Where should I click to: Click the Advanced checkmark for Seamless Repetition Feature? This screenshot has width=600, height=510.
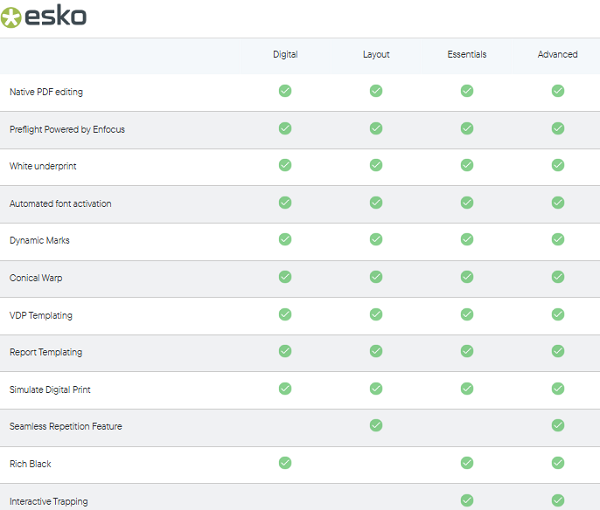point(558,425)
